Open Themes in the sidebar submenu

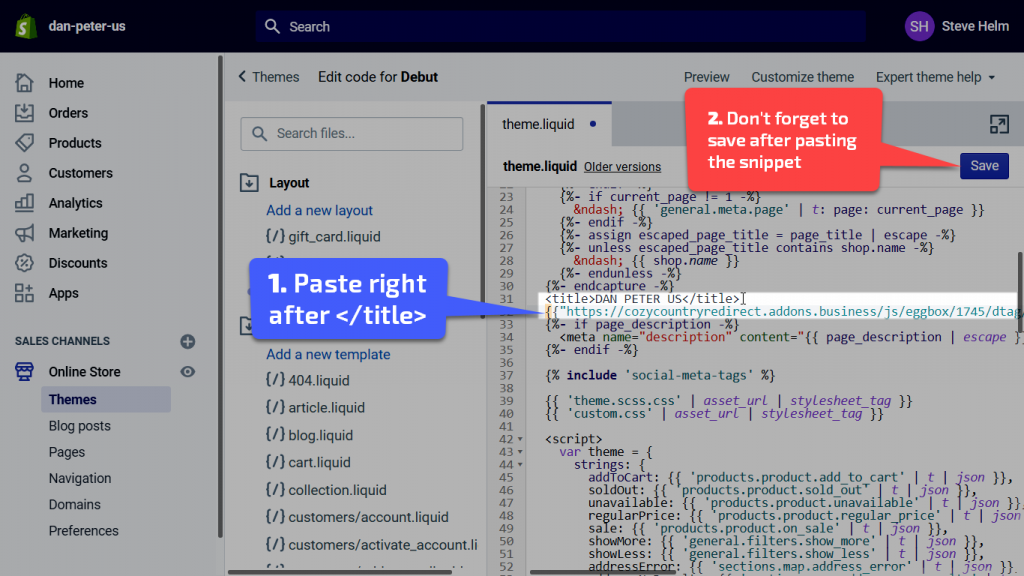106,400
